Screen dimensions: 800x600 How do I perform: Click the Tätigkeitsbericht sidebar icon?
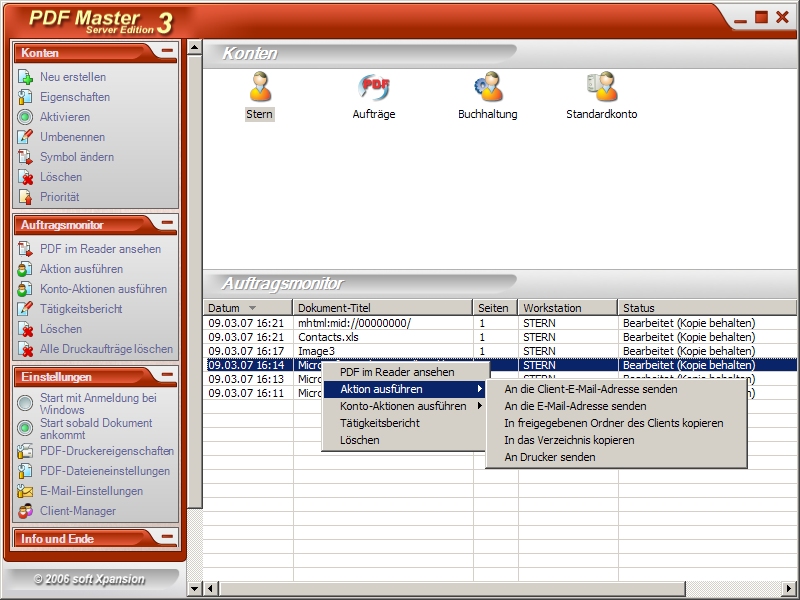[26, 309]
